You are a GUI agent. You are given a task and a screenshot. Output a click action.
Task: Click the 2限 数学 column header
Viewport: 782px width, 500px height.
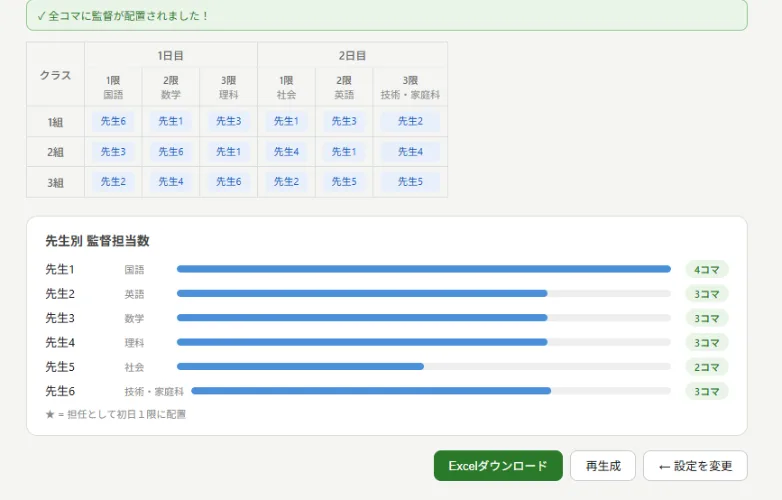pos(171,87)
